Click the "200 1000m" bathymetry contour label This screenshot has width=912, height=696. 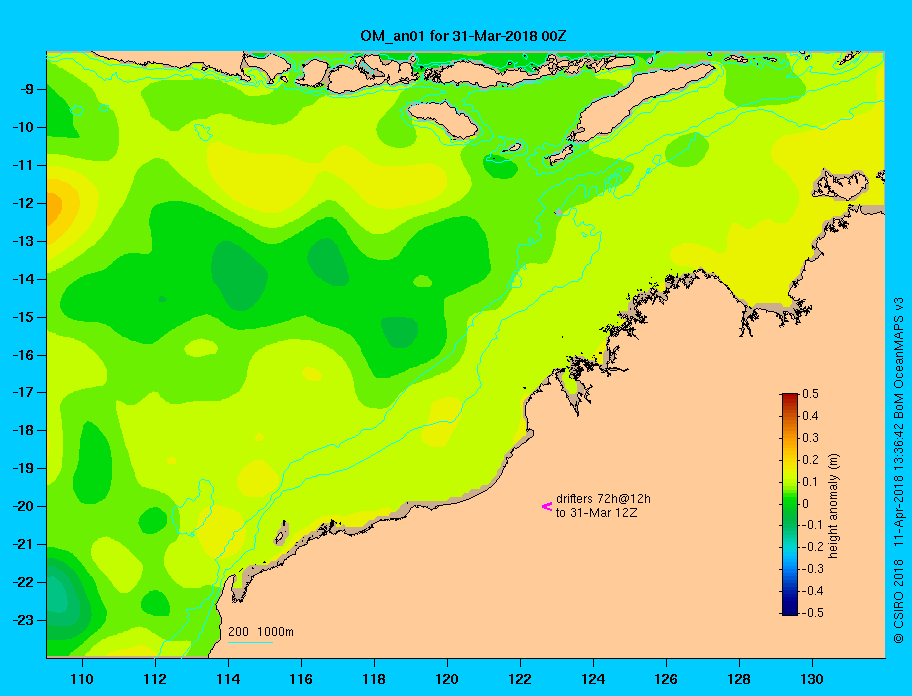[261, 631]
